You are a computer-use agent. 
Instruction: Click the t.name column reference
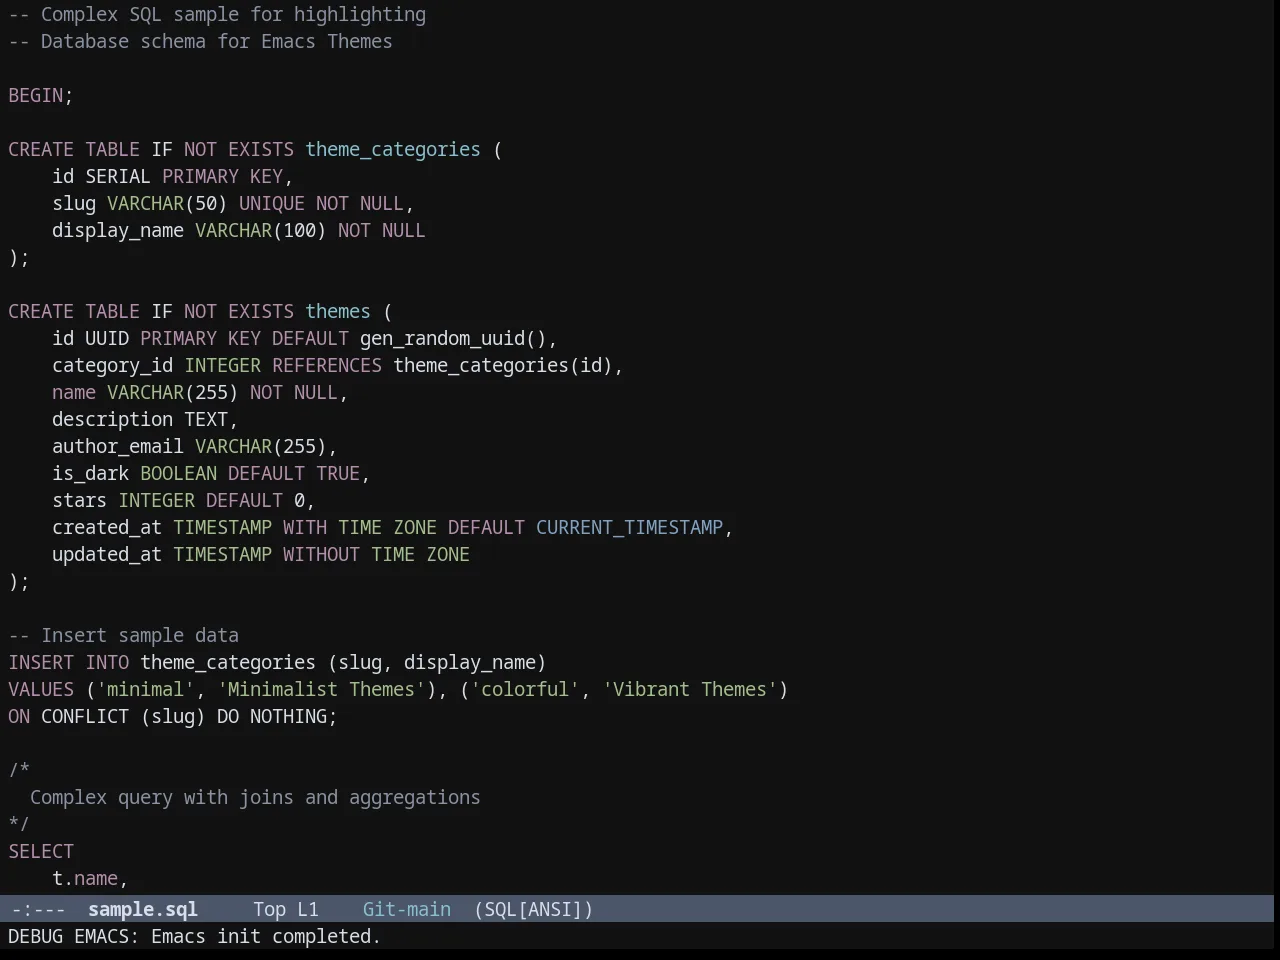click(x=85, y=879)
